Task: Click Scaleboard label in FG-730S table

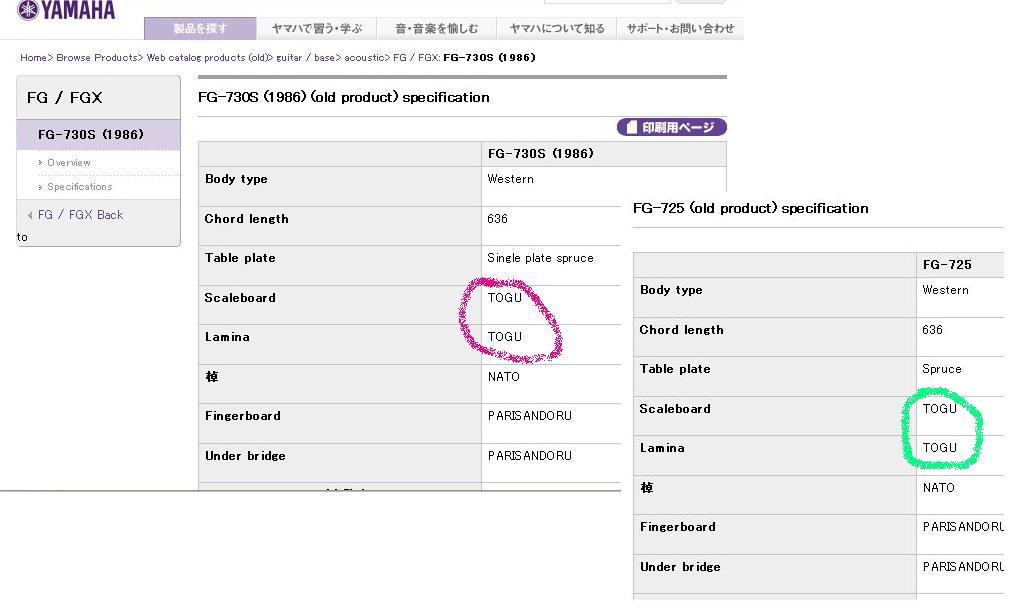Action: click(240, 298)
